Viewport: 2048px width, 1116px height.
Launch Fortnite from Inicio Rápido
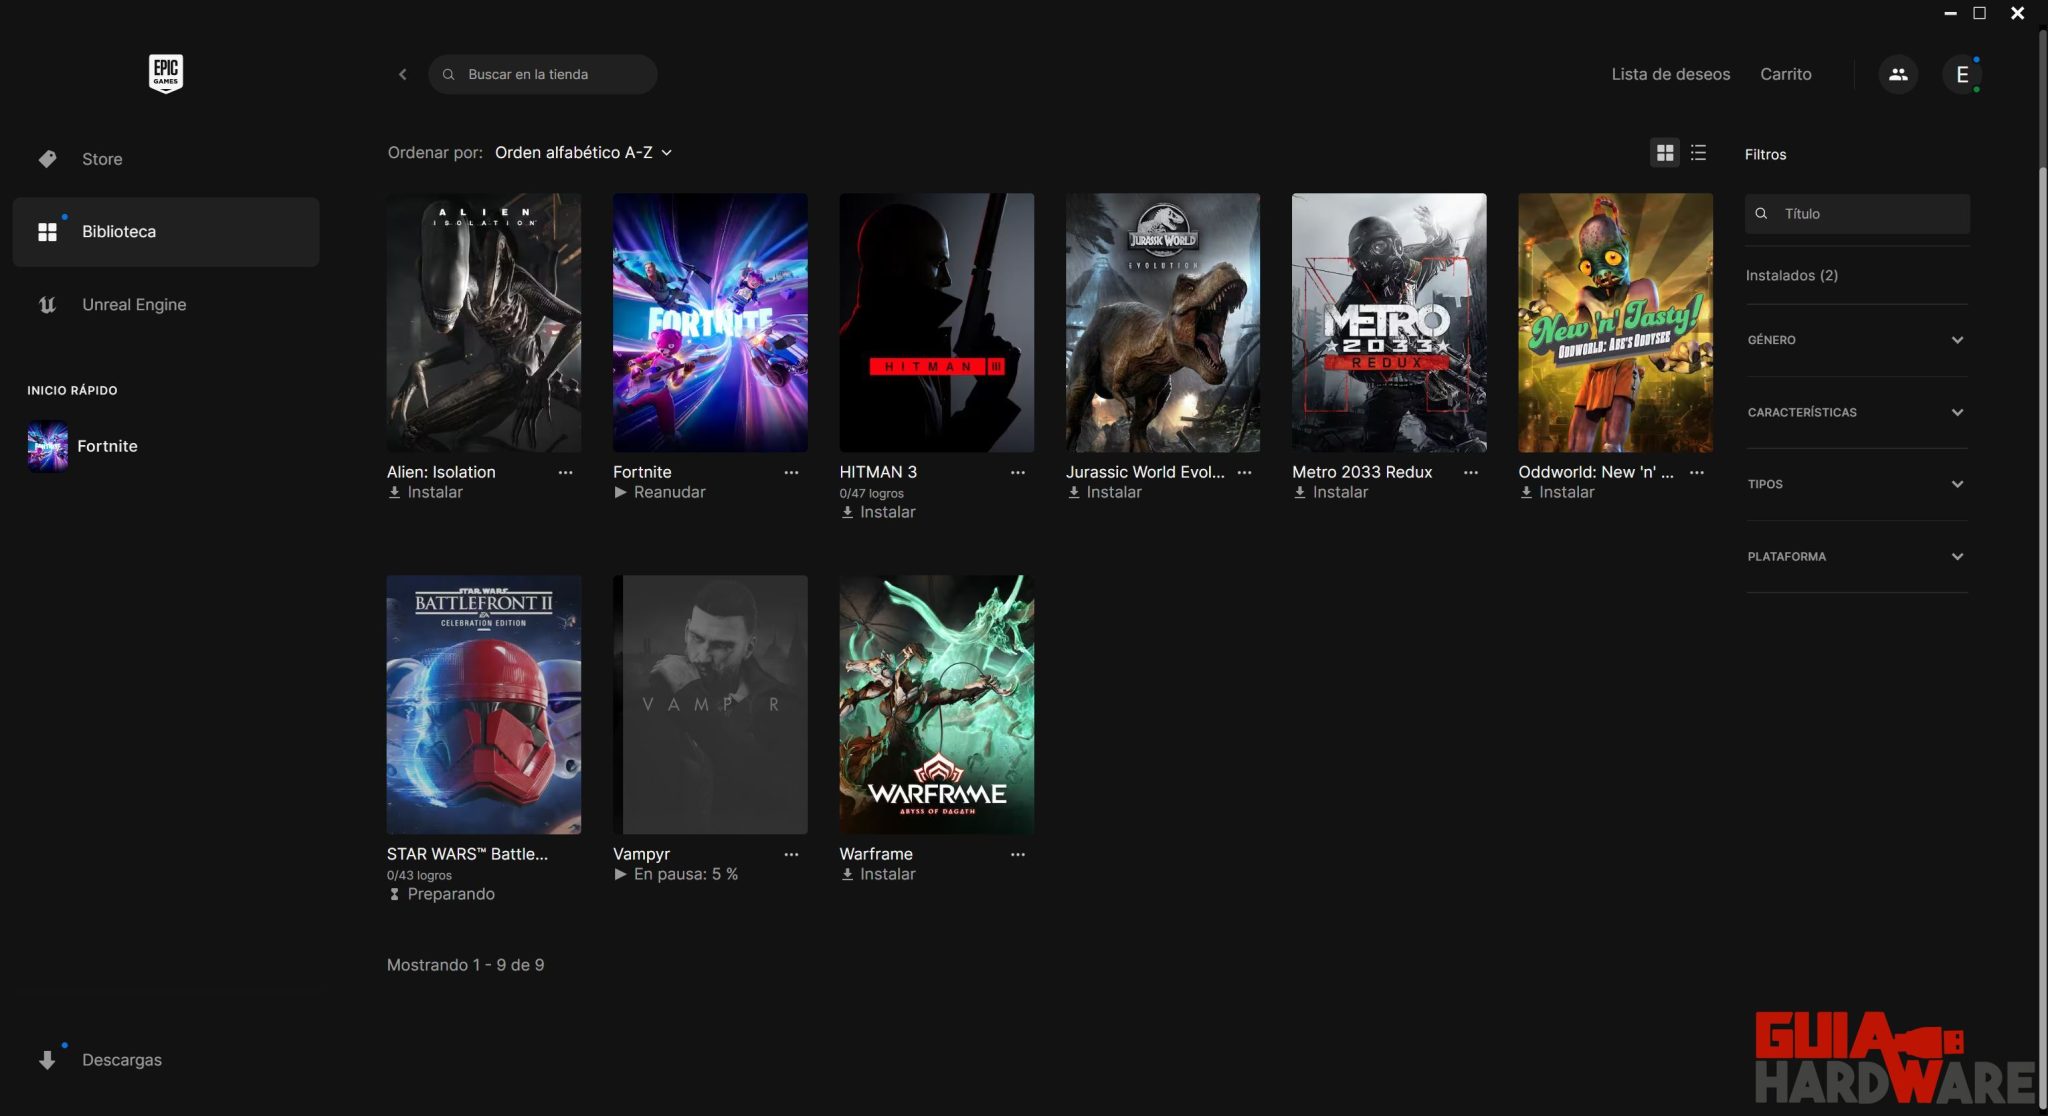point(107,446)
